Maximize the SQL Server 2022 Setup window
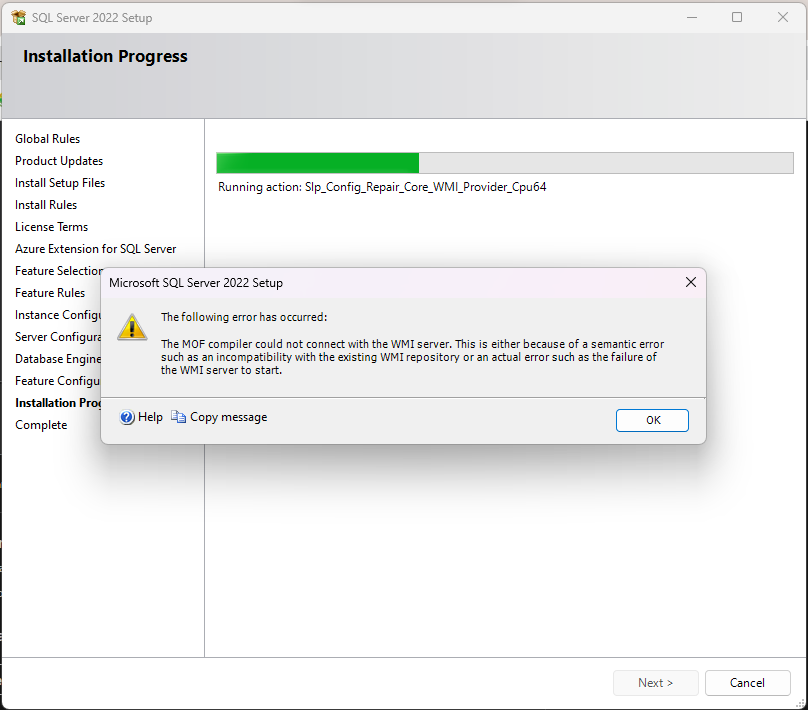 [x=737, y=18]
